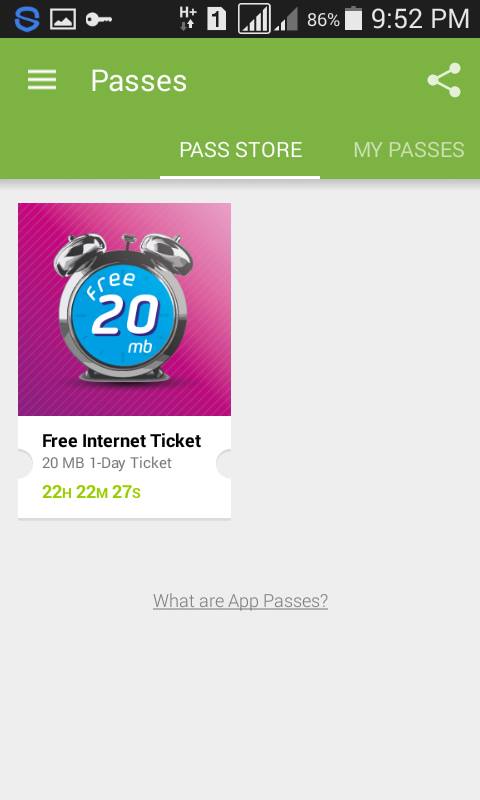The height and width of the screenshot is (800, 480).
Task: Tap the Passes title in header
Action: (139, 81)
